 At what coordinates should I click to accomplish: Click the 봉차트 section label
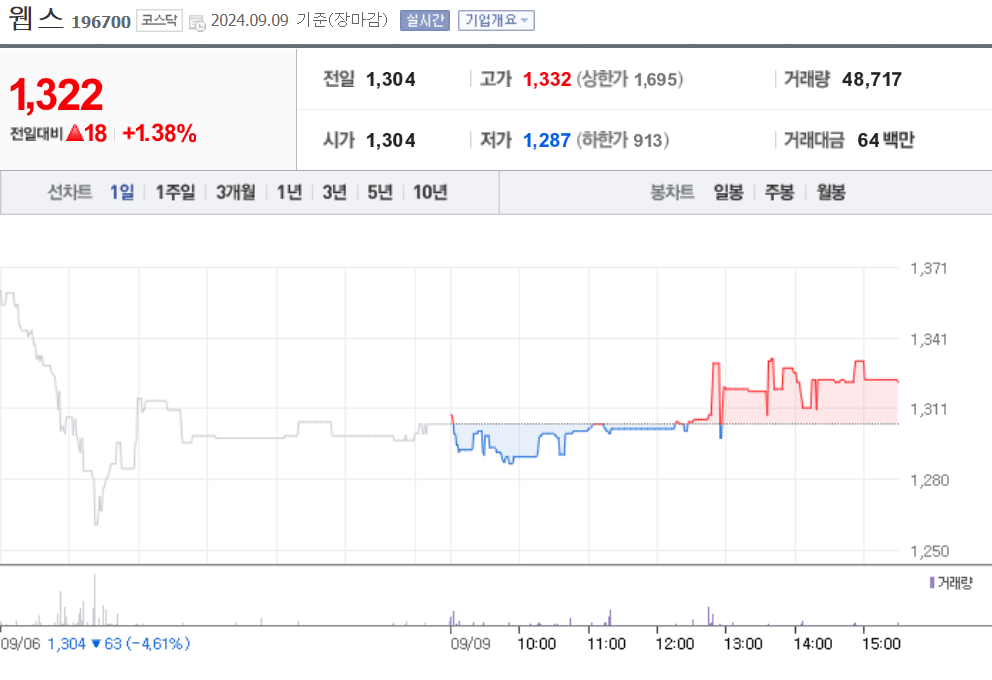[x=672, y=192]
